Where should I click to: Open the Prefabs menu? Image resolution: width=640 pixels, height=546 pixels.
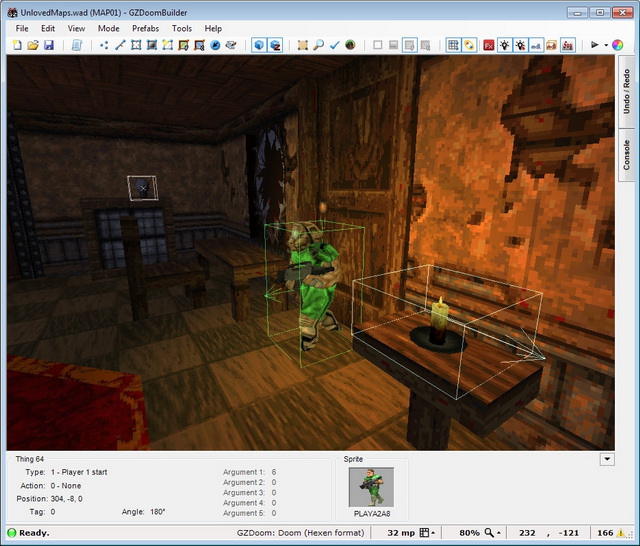[145, 29]
